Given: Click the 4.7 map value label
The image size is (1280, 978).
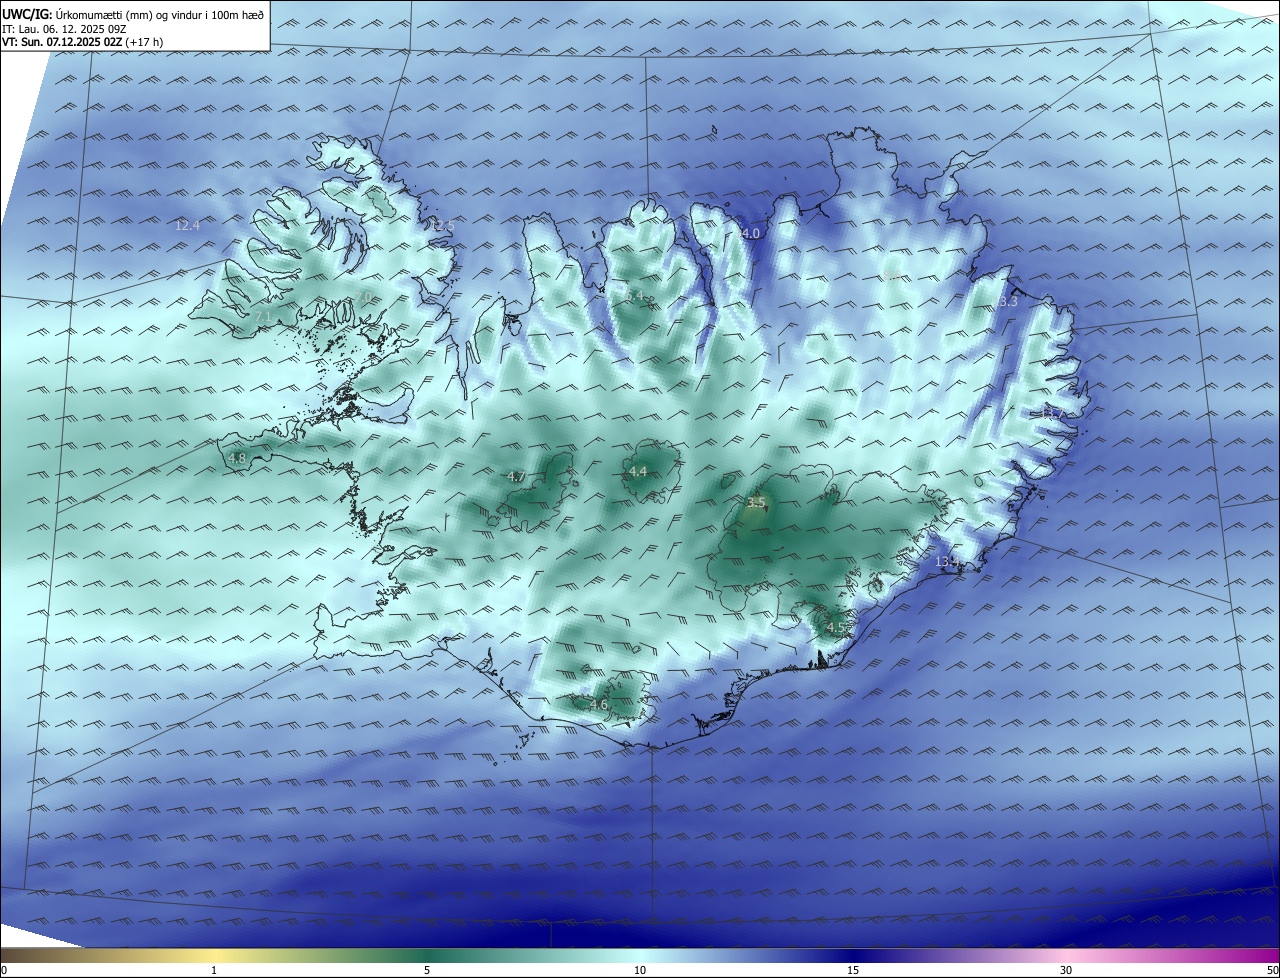Looking at the screenshot, I should (516, 477).
